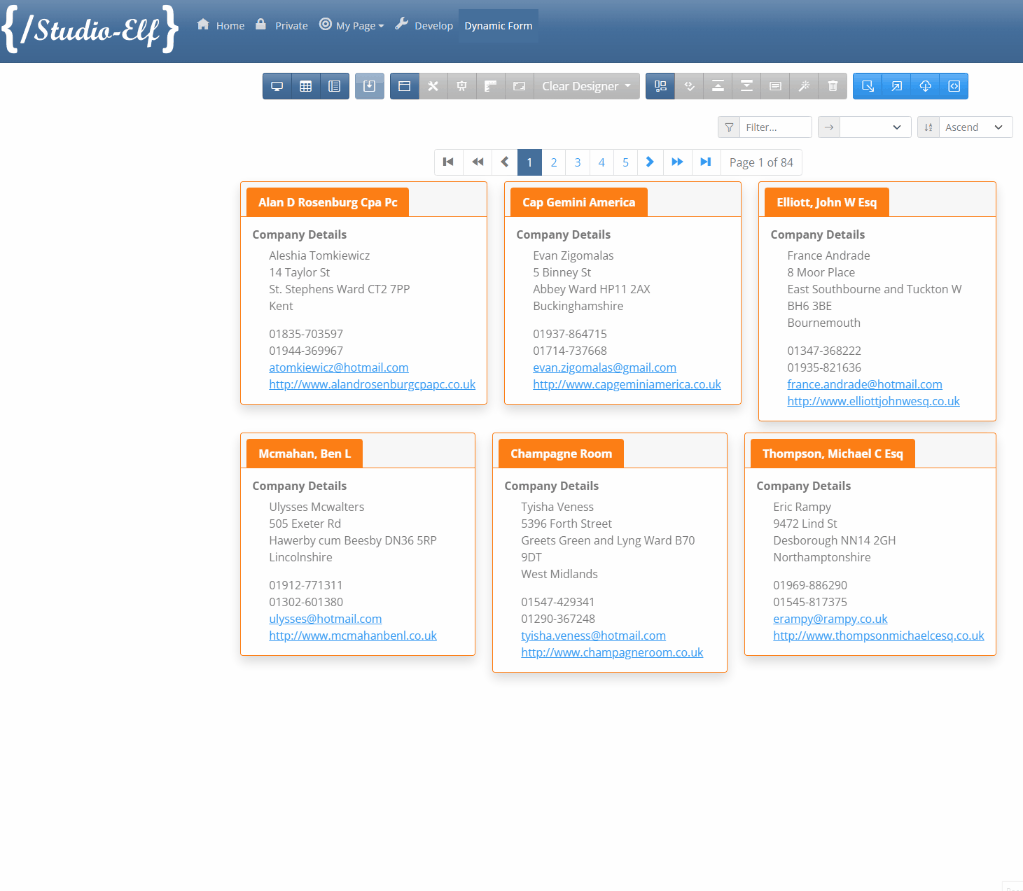Open the erampy@rampy.co.uk email link
Screen dimensions: 1023x891
click(831, 619)
